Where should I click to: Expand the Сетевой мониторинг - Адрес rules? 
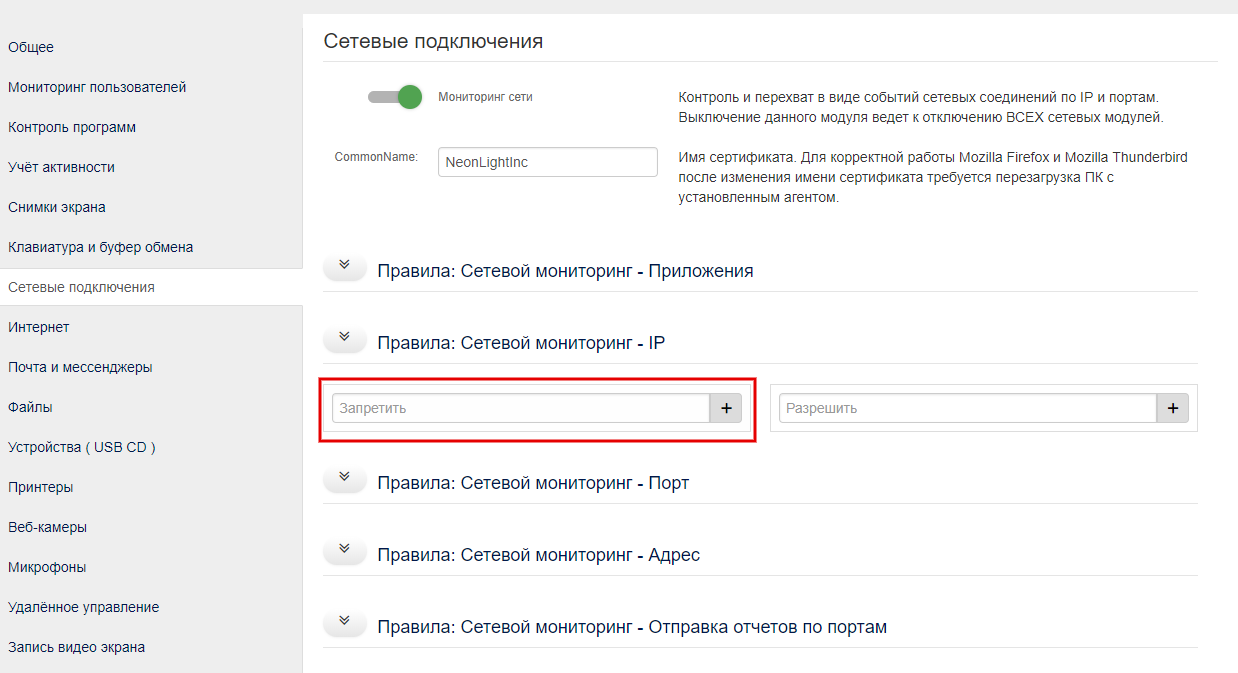[344, 550]
